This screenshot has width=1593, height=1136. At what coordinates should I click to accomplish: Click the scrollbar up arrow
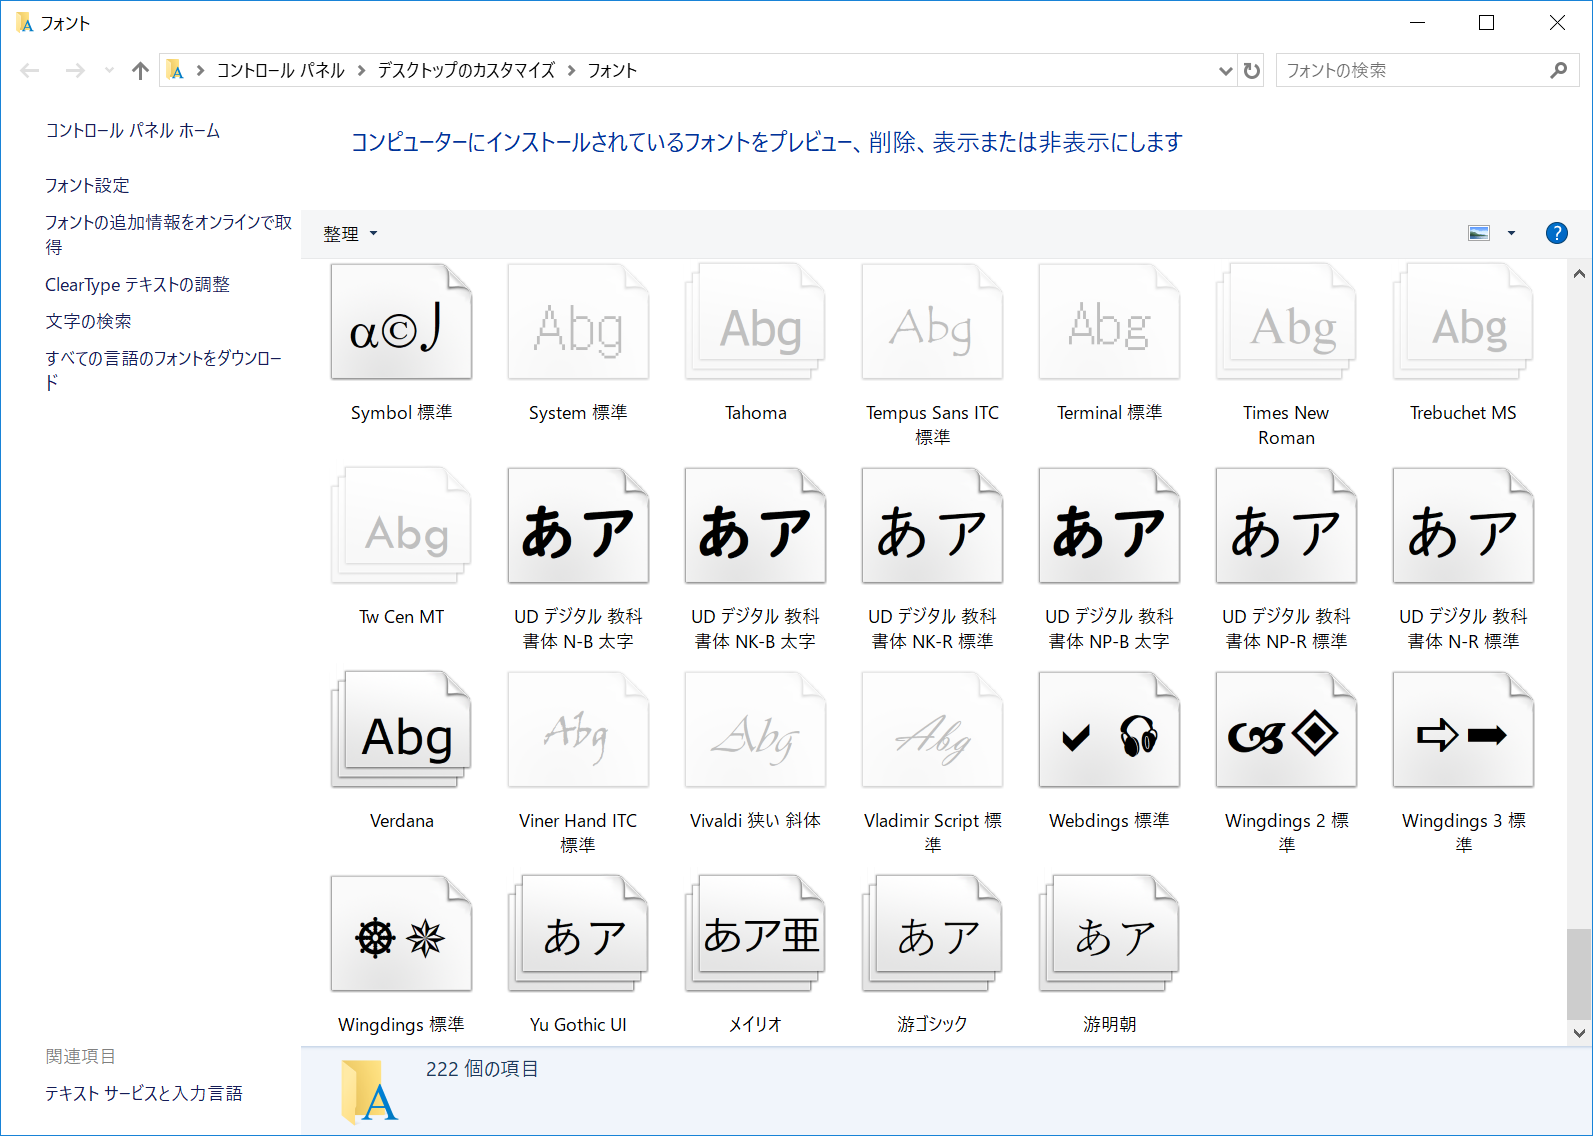1579,273
